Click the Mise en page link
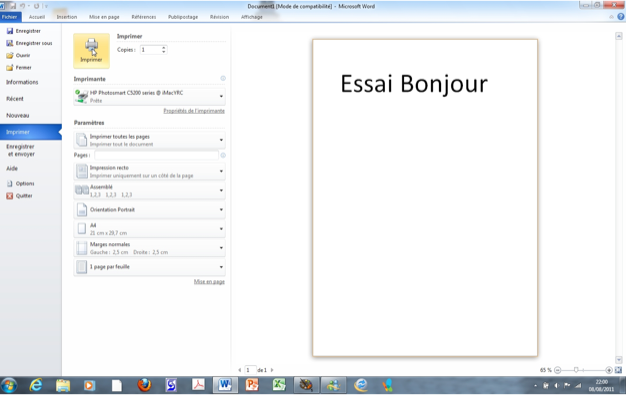Viewport: 626px width, 395px height. 209,282
